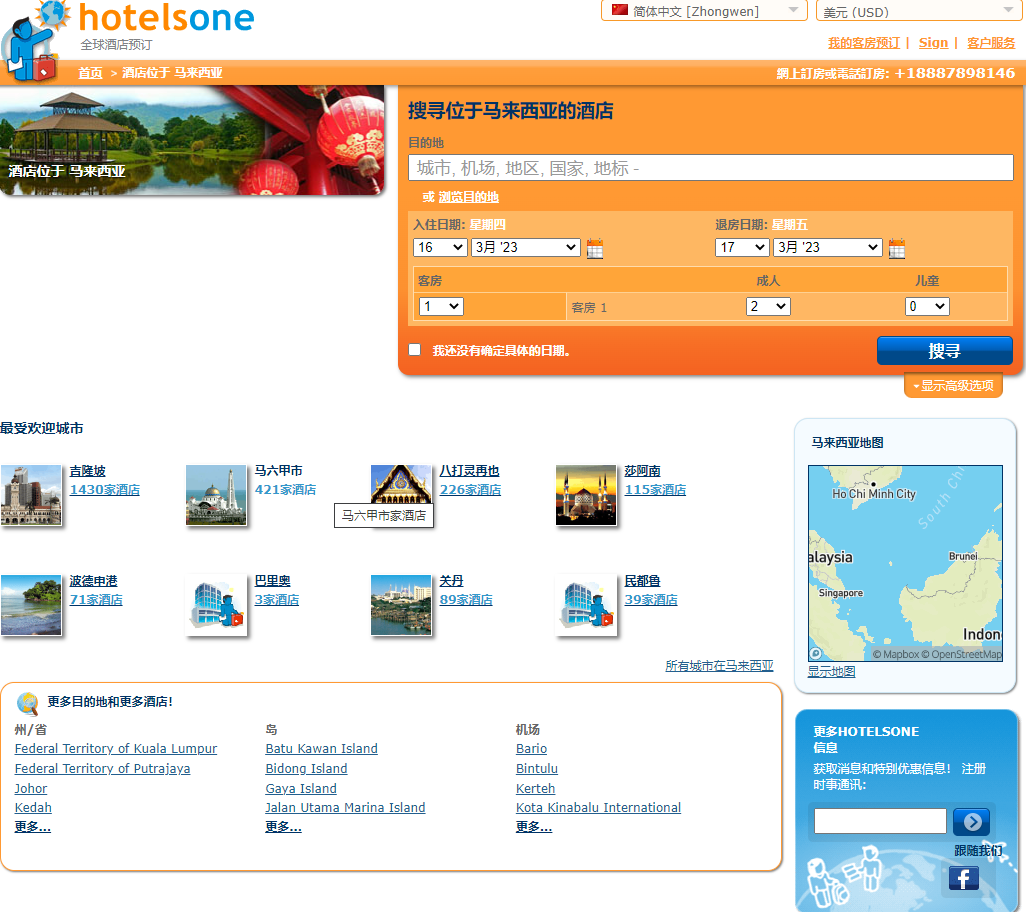Open 马六甲市 city thumbnail

(216, 495)
